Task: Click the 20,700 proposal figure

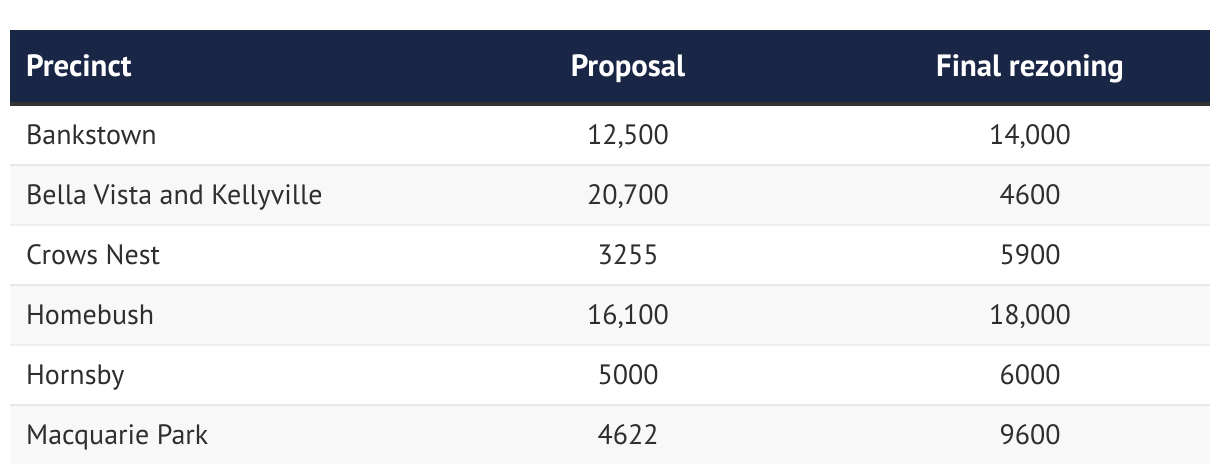Action: tap(628, 195)
